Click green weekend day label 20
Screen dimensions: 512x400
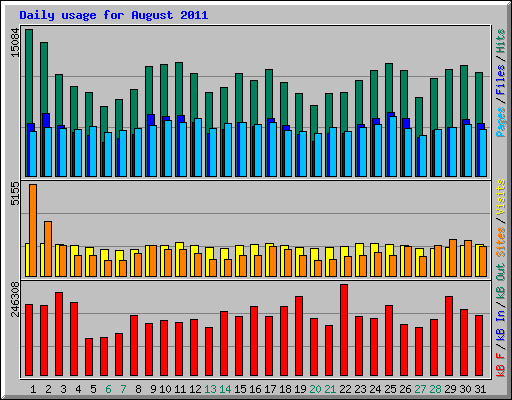[315, 389]
